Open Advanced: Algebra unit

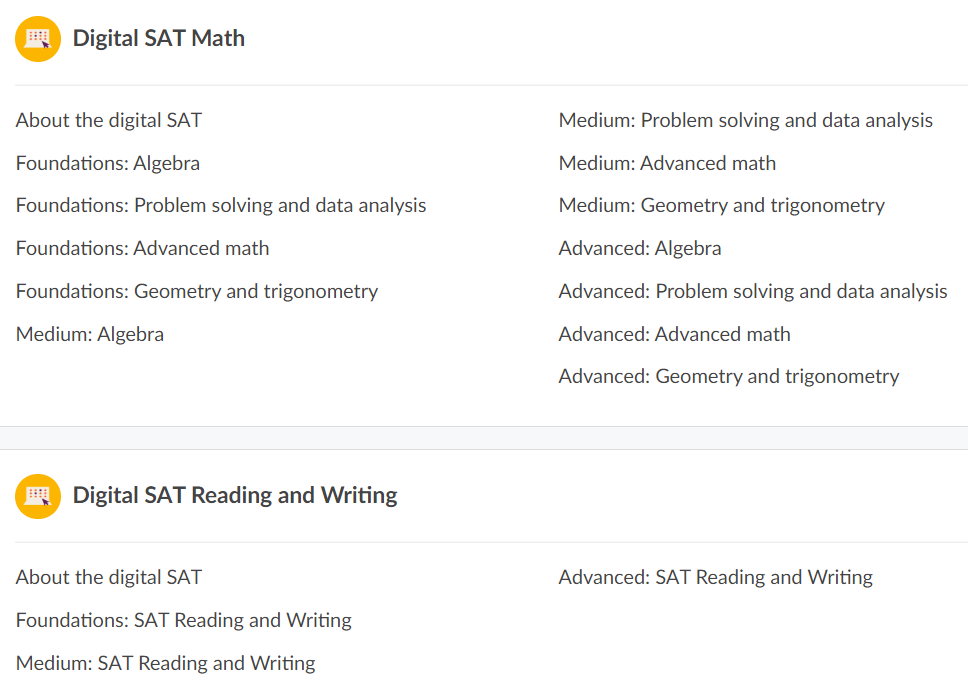pyautogui.click(x=640, y=249)
